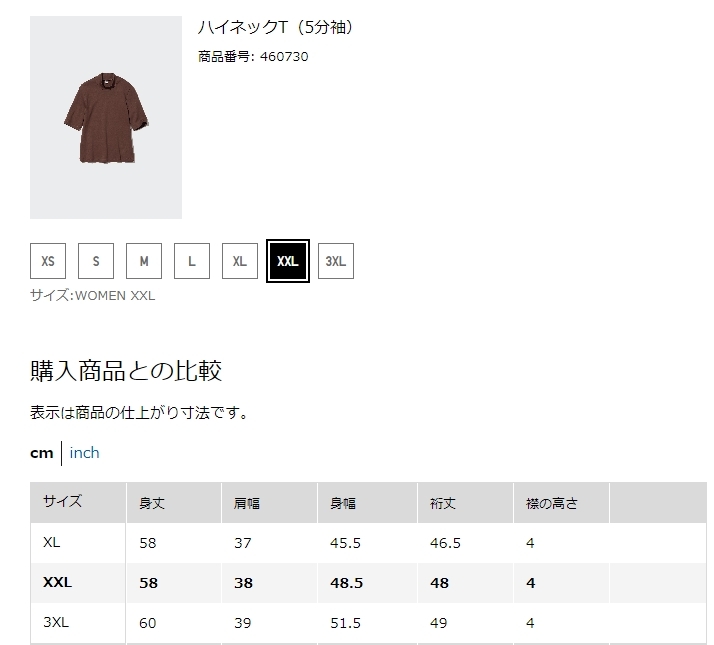Select the XL row in size table

52,543
